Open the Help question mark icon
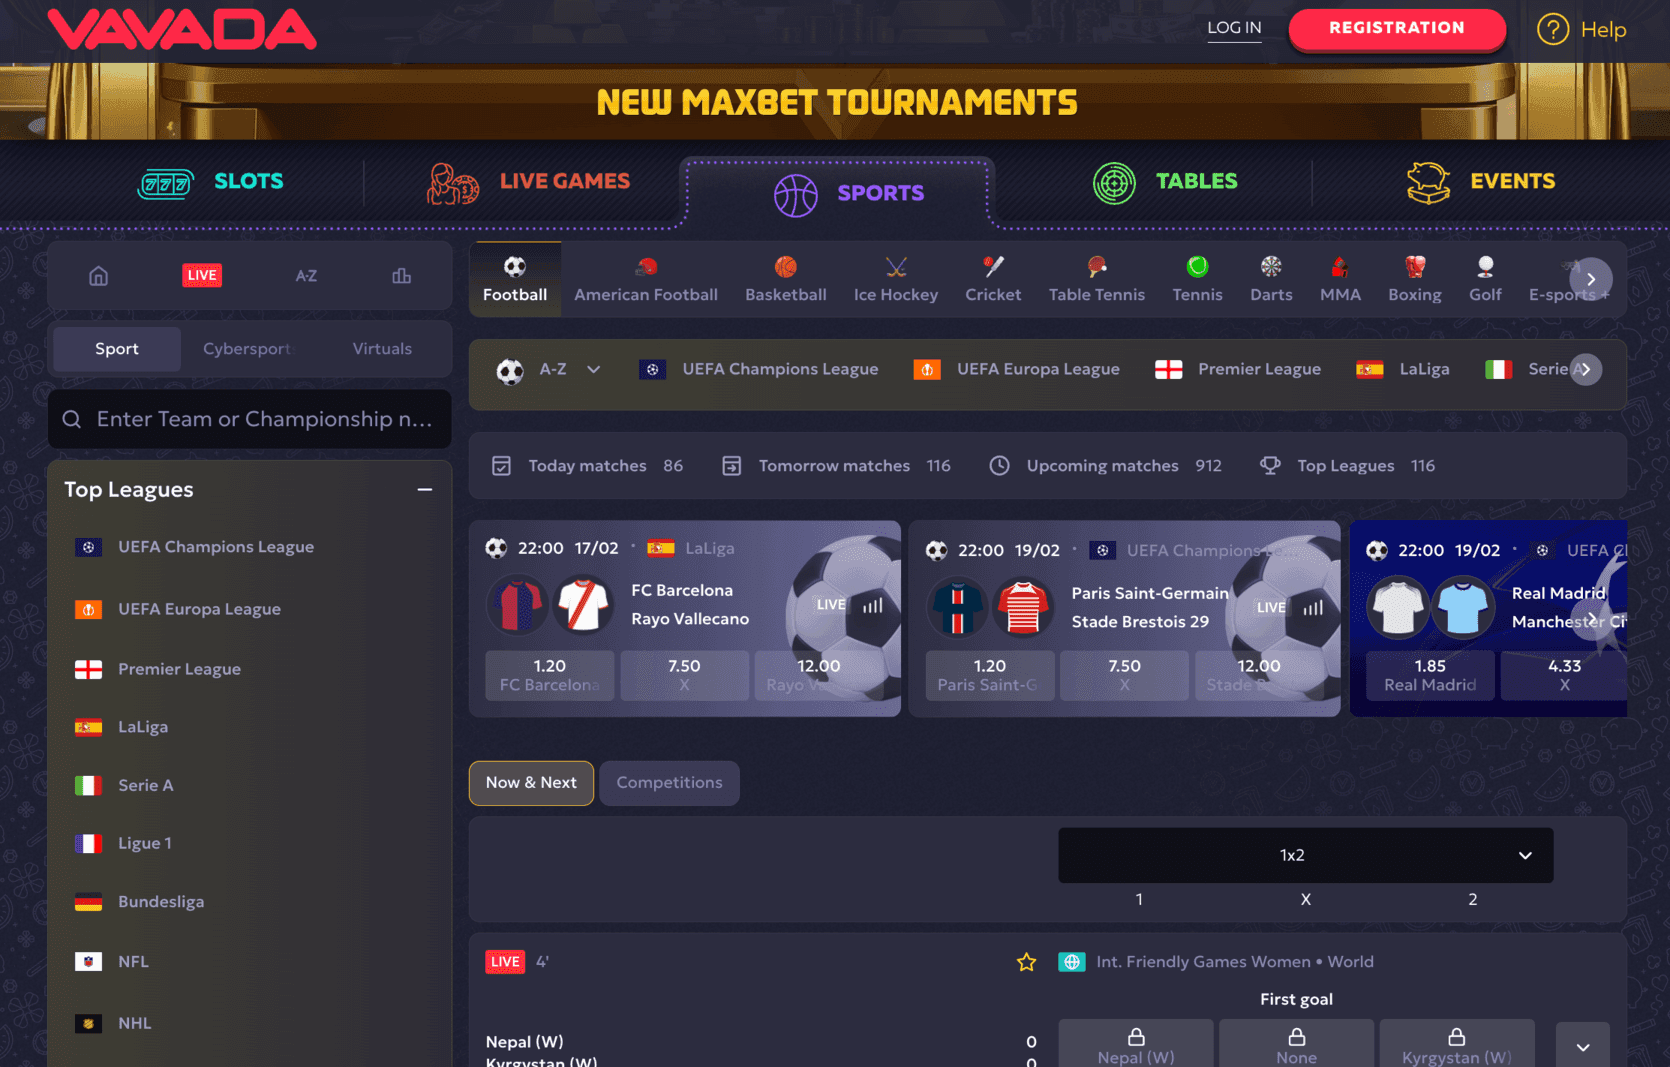1670x1067 pixels. (x=1553, y=29)
